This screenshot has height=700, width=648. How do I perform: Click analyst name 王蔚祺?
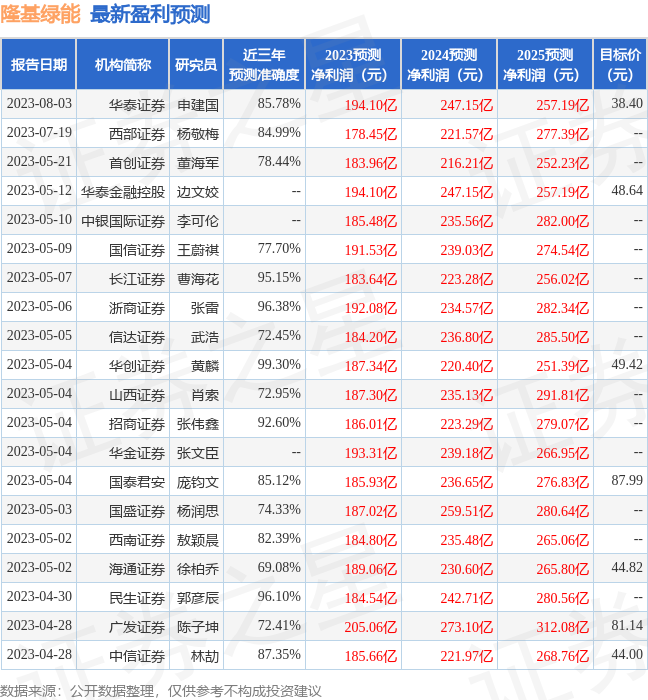(x=198, y=250)
